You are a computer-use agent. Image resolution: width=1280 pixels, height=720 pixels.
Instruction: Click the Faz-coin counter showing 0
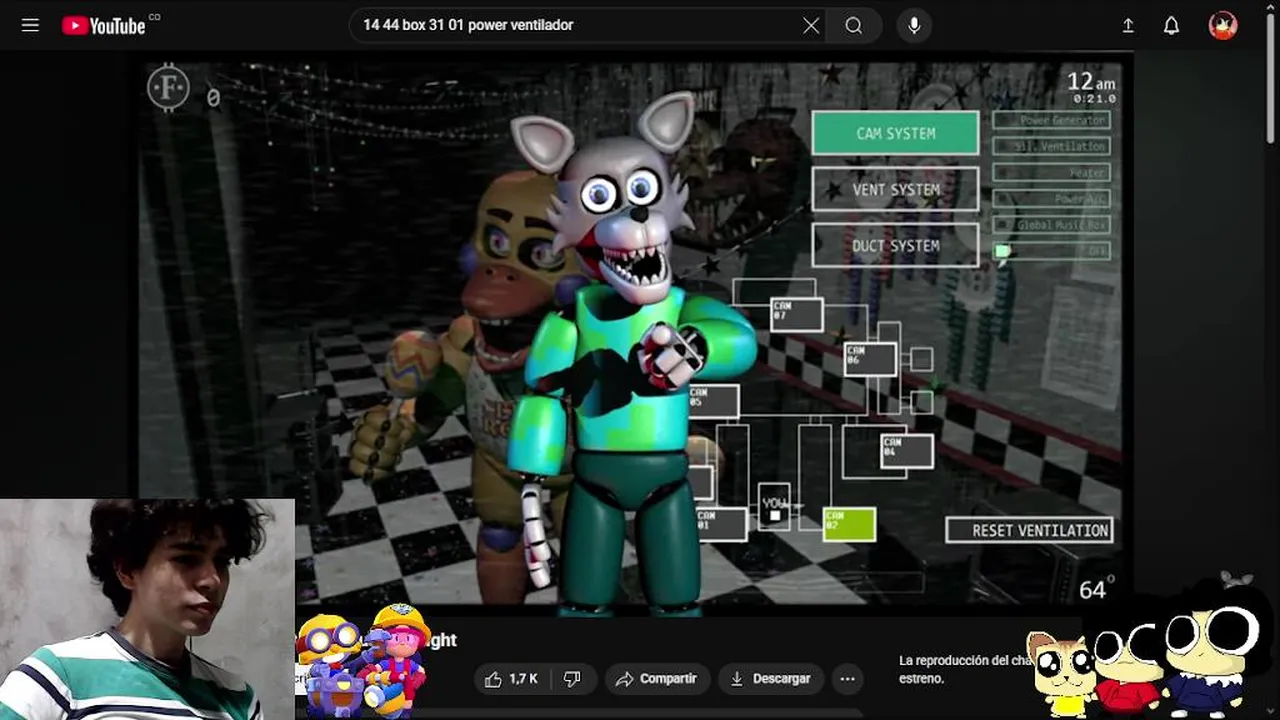click(x=213, y=98)
